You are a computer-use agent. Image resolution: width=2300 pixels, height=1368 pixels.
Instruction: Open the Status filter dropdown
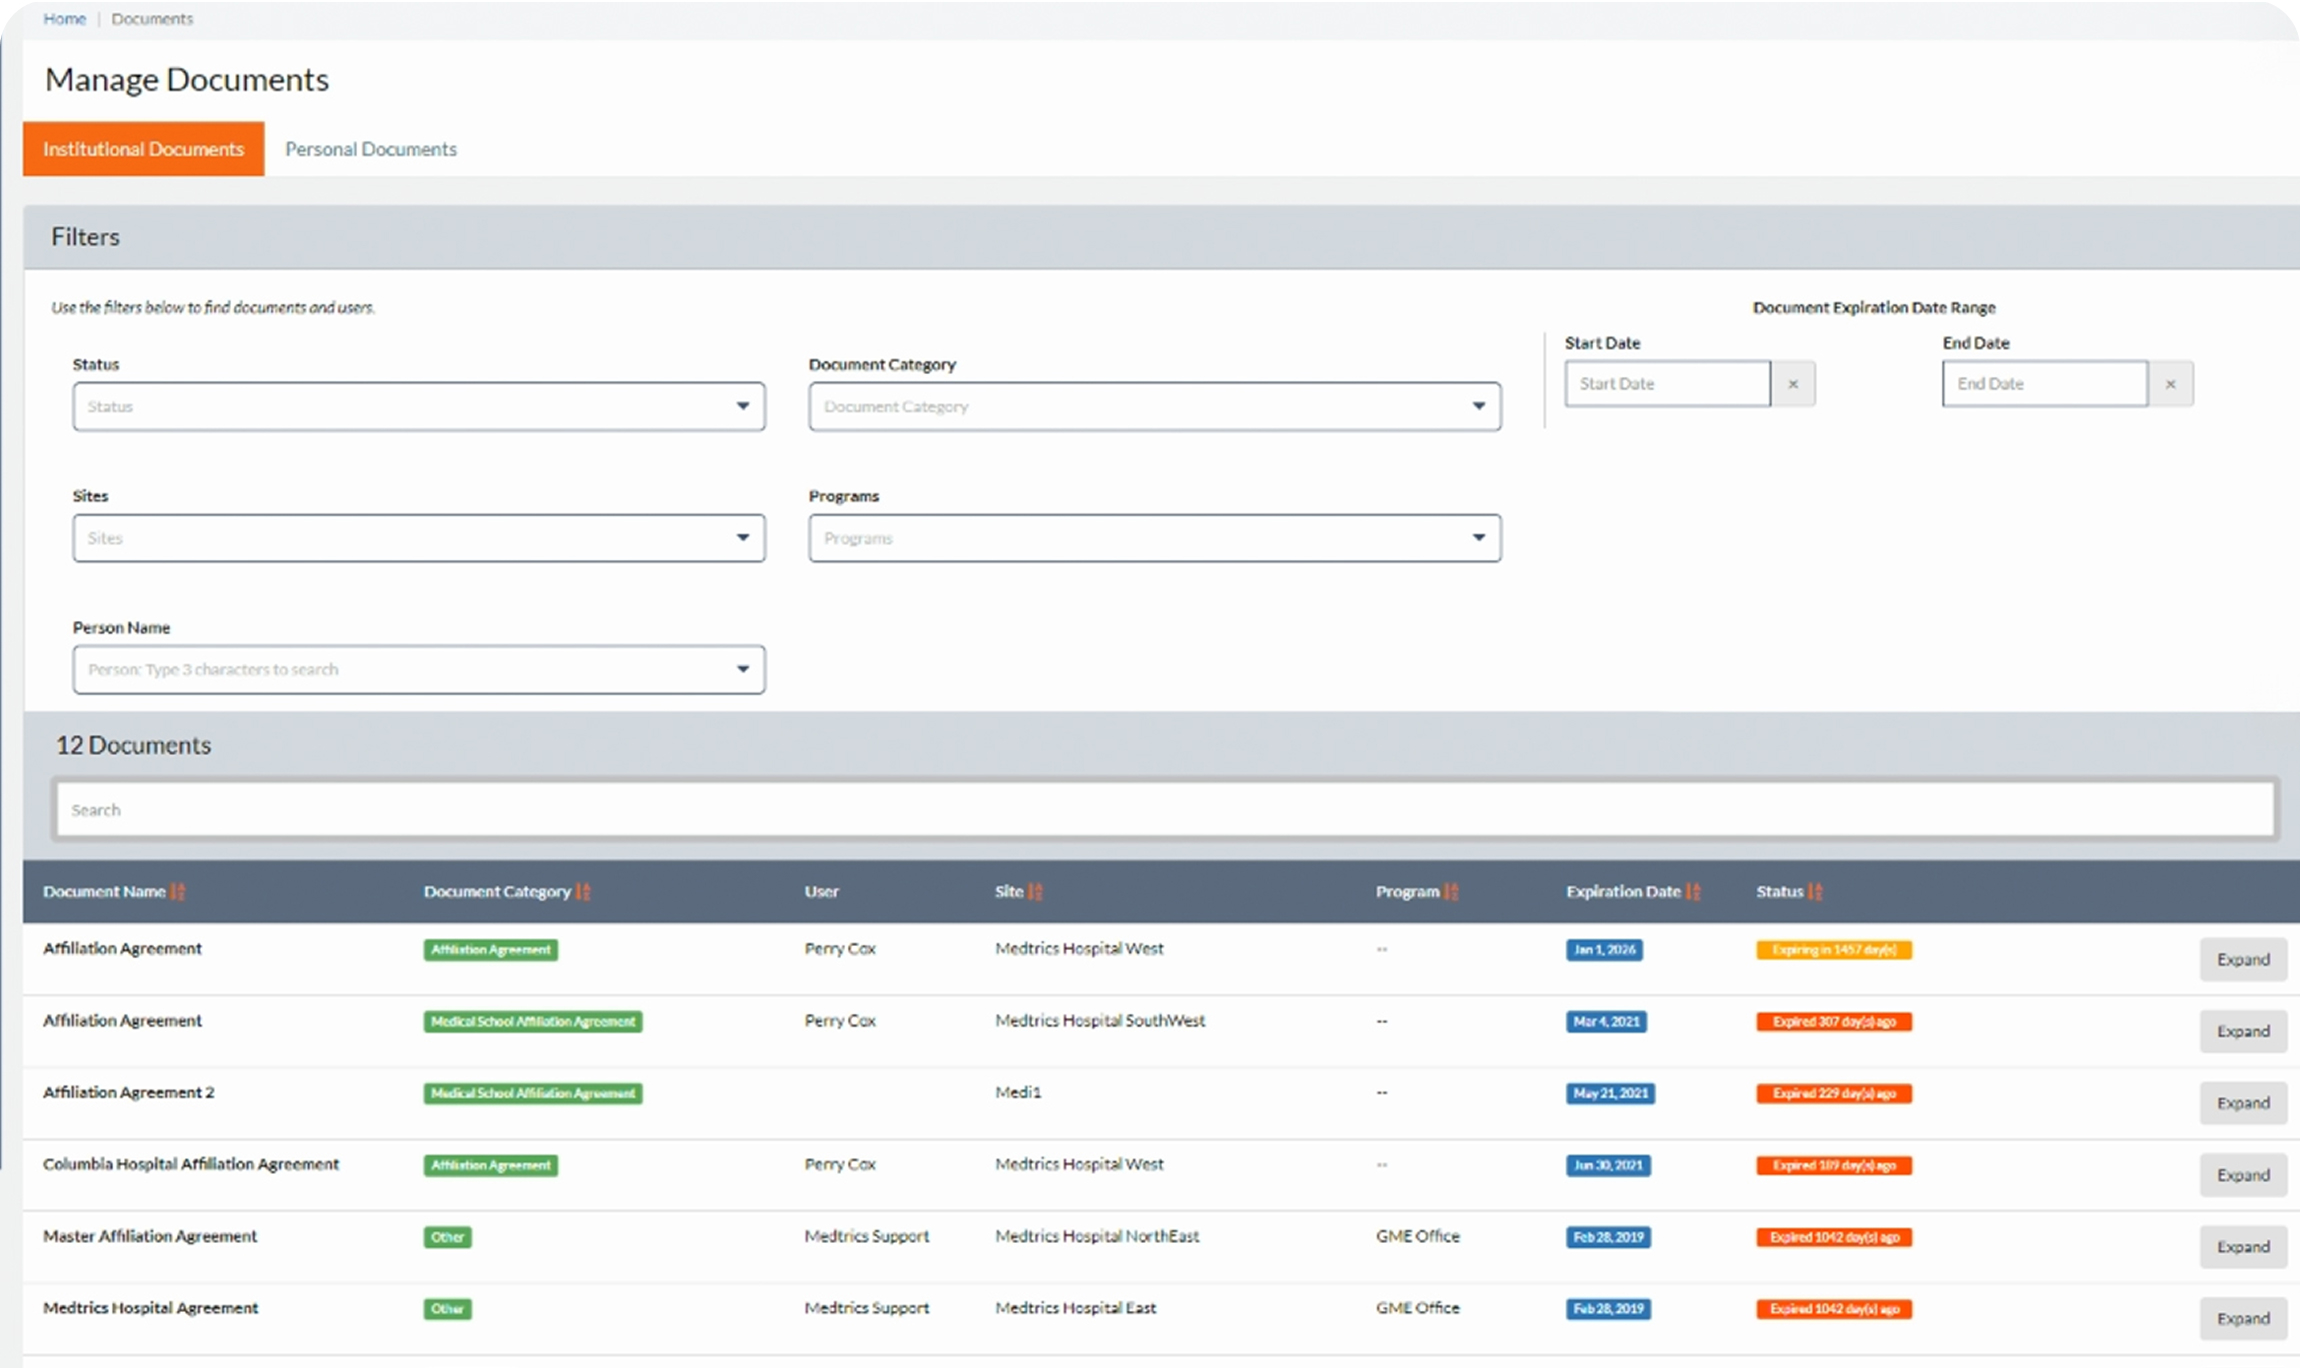coord(418,407)
